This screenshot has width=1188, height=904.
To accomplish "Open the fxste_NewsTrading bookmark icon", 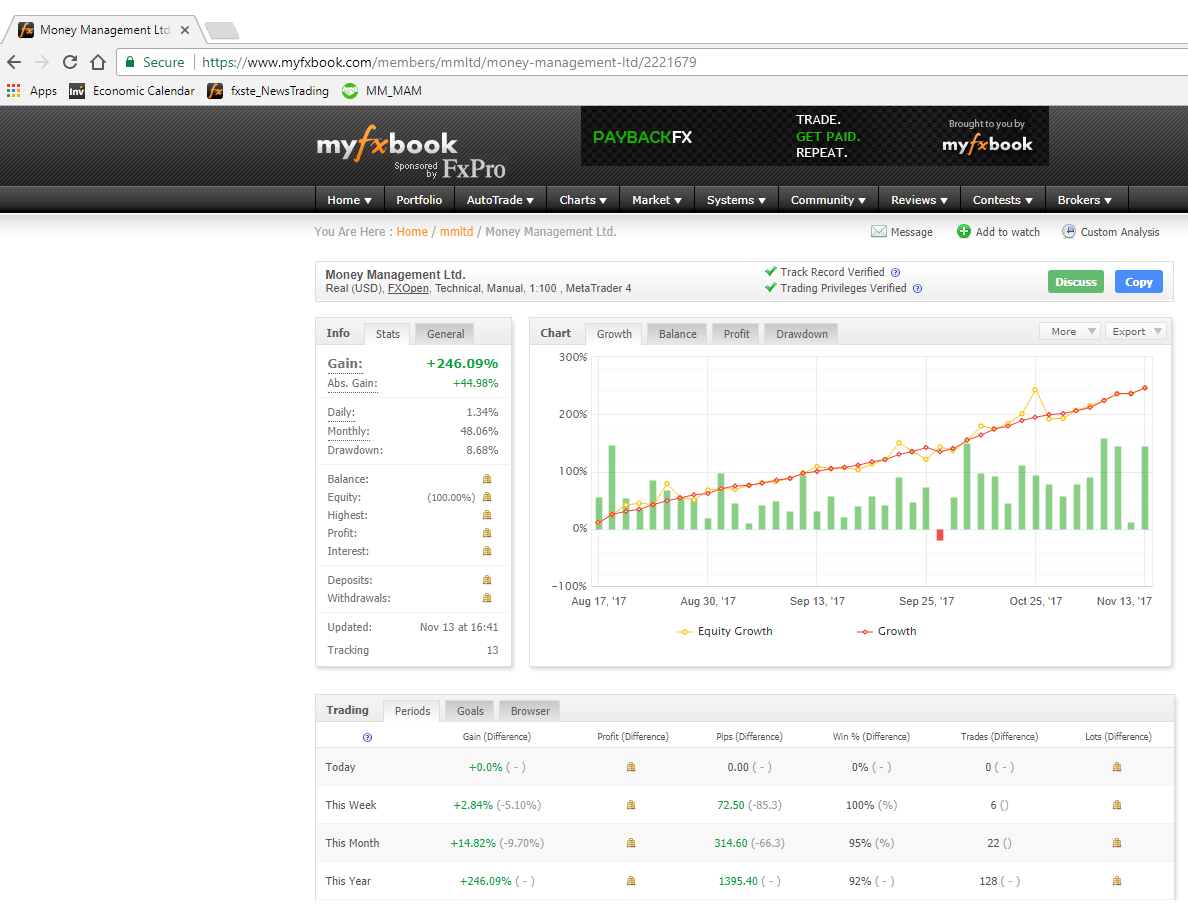I will coord(215,91).
